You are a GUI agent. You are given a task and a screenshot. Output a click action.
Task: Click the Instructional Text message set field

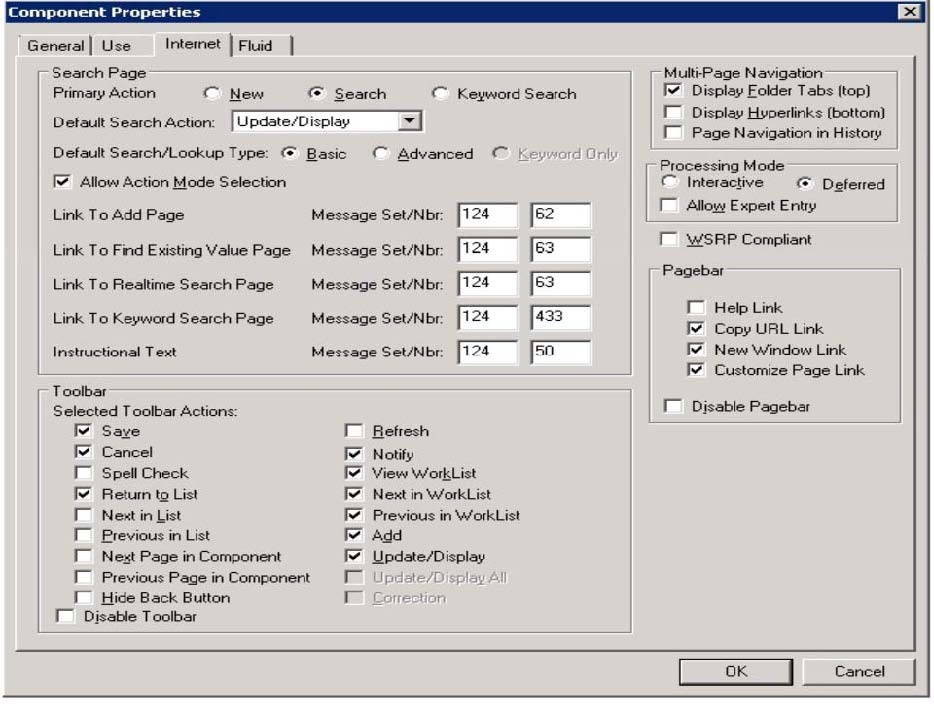pos(487,352)
